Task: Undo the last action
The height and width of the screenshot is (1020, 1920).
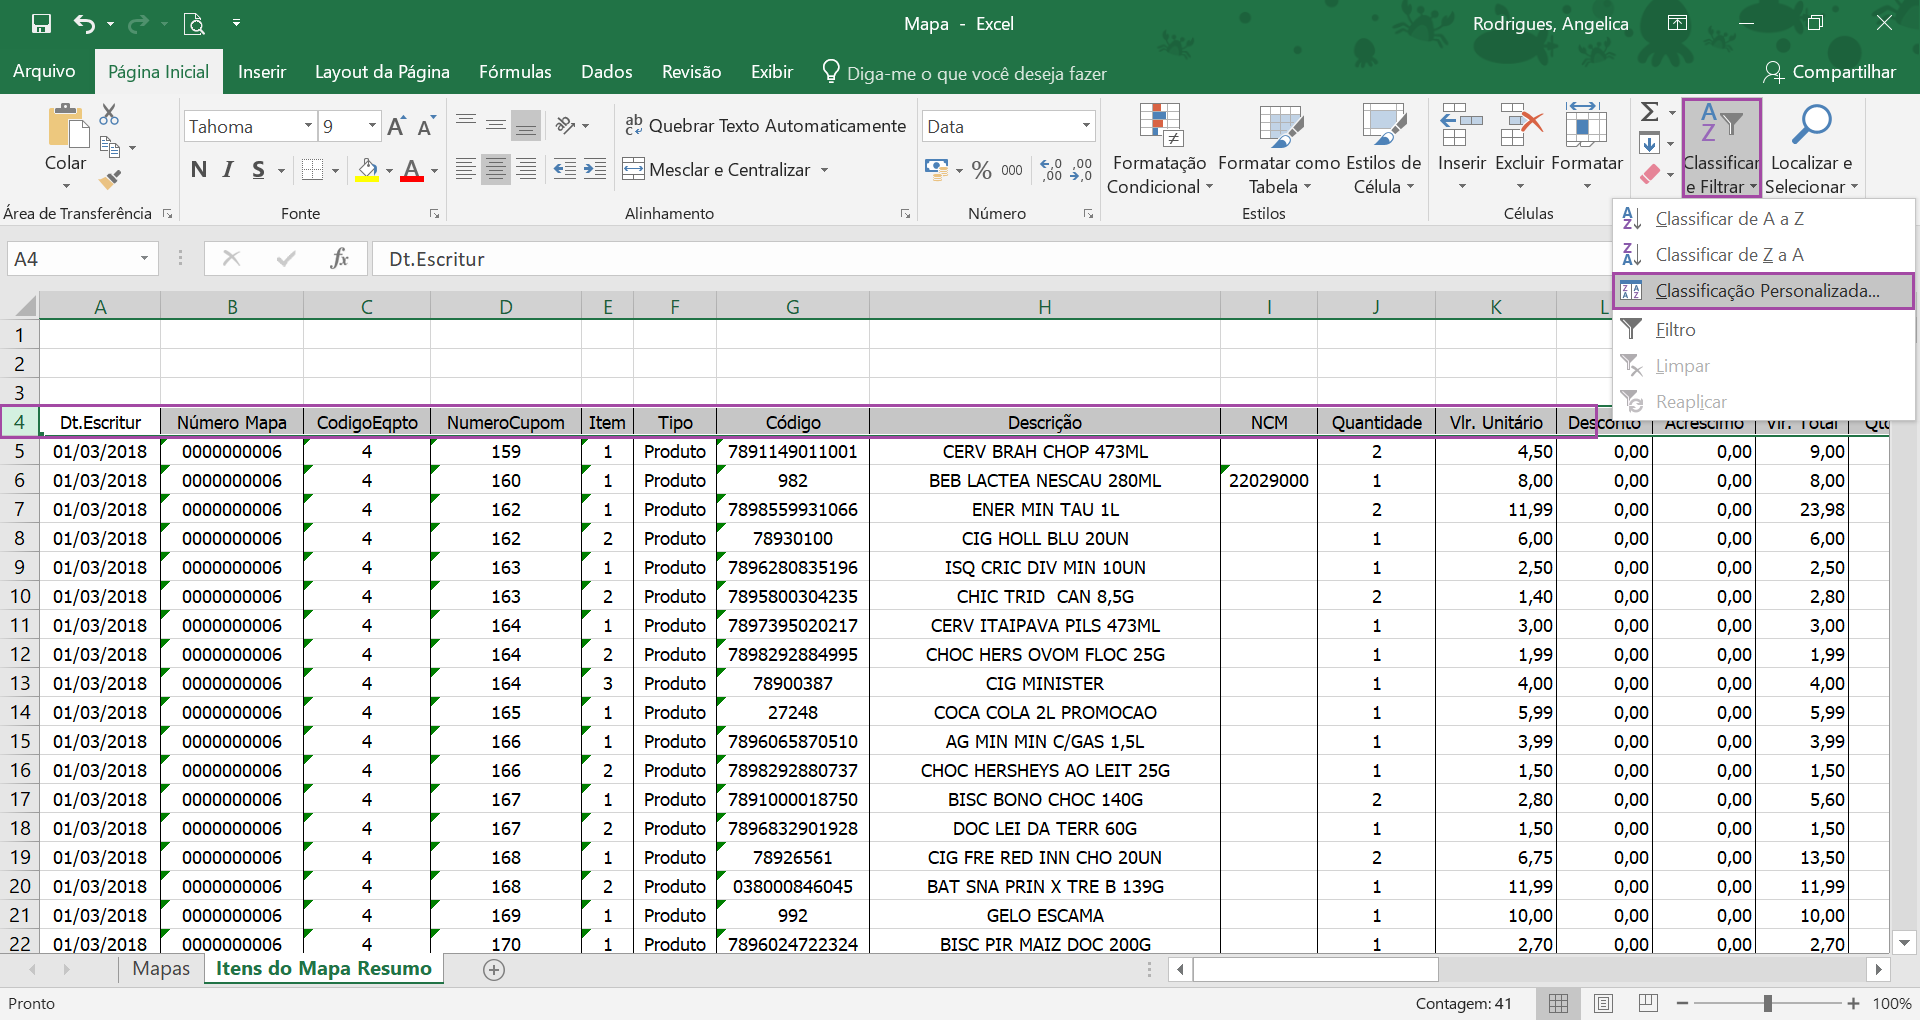Action: click(84, 23)
